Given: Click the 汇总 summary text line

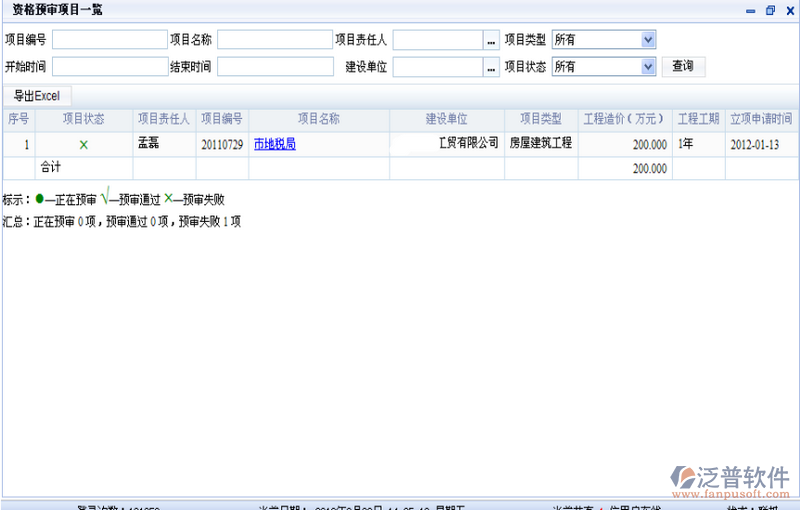Looking at the screenshot, I should point(121,222).
